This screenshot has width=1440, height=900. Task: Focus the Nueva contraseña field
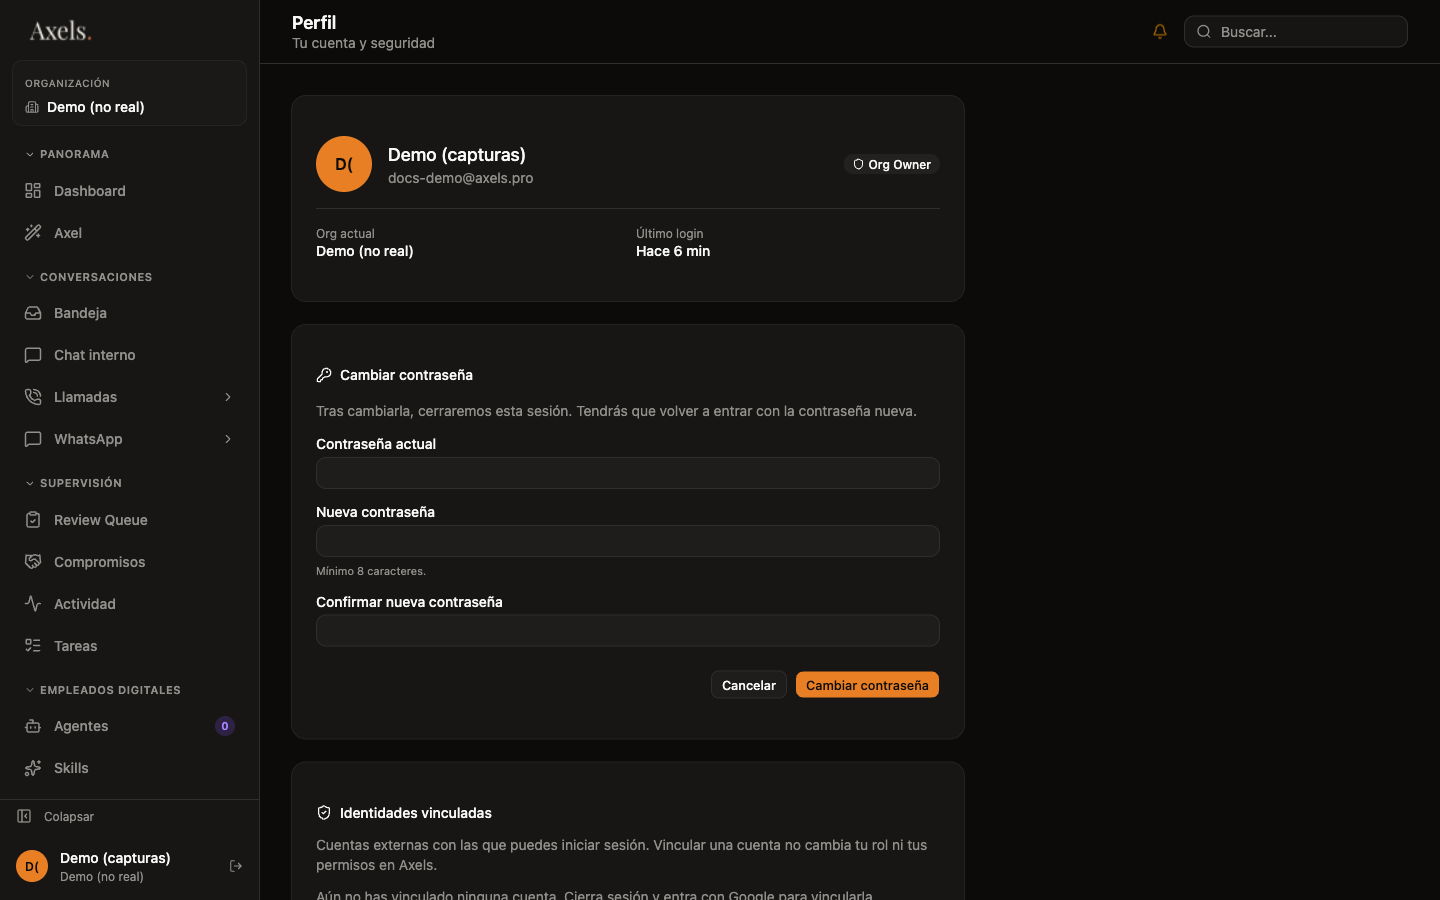(628, 541)
